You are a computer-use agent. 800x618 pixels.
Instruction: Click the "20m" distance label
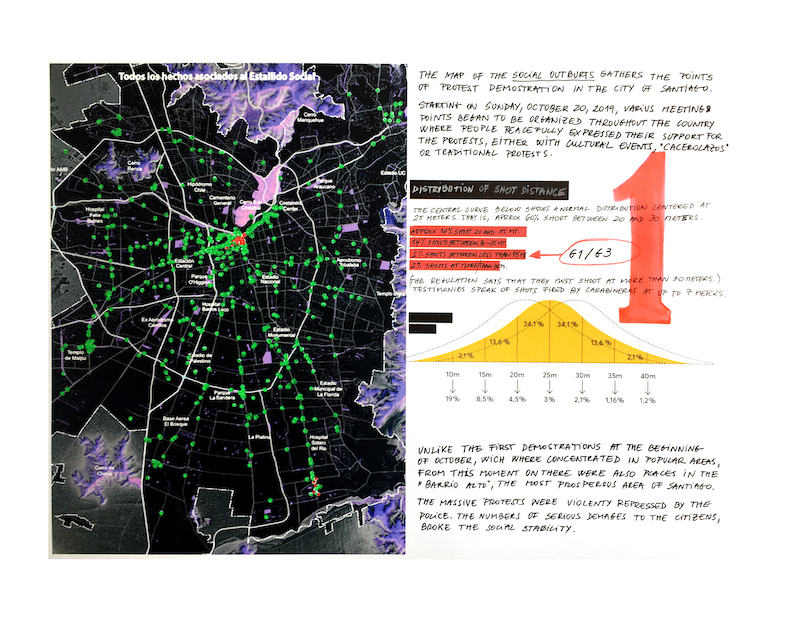517,375
